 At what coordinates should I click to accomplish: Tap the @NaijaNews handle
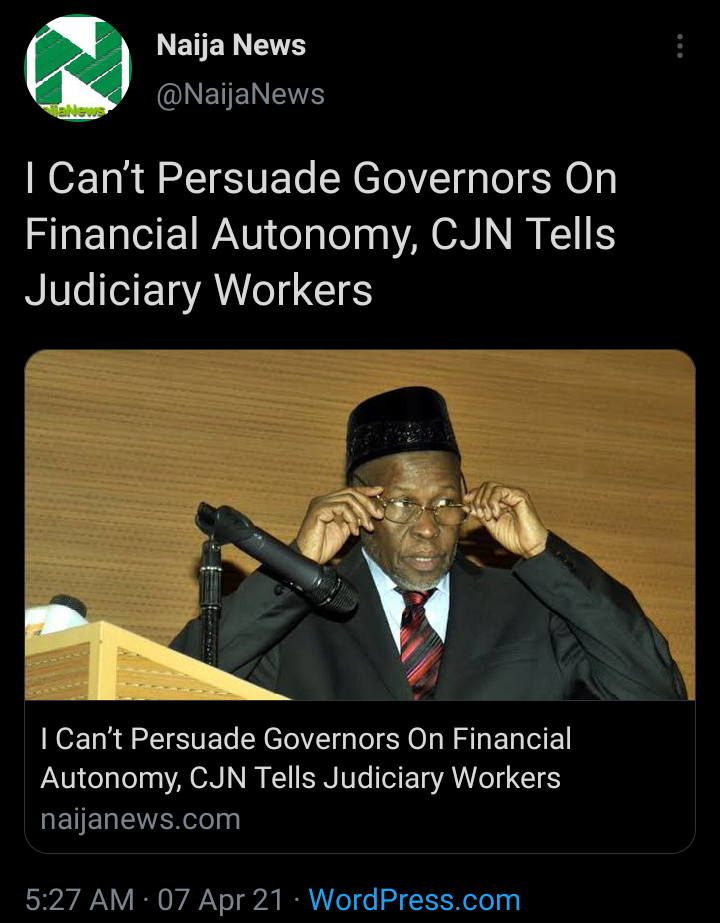(240, 94)
